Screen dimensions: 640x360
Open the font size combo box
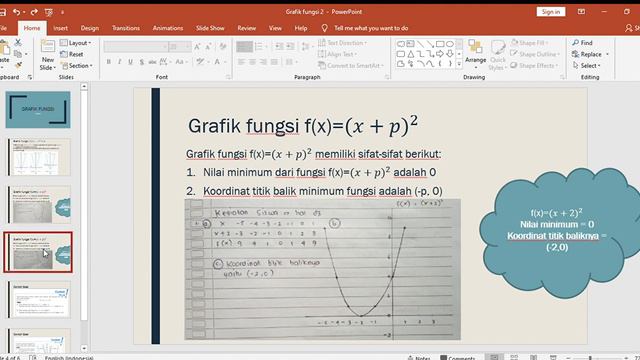[x=179, y=47]
